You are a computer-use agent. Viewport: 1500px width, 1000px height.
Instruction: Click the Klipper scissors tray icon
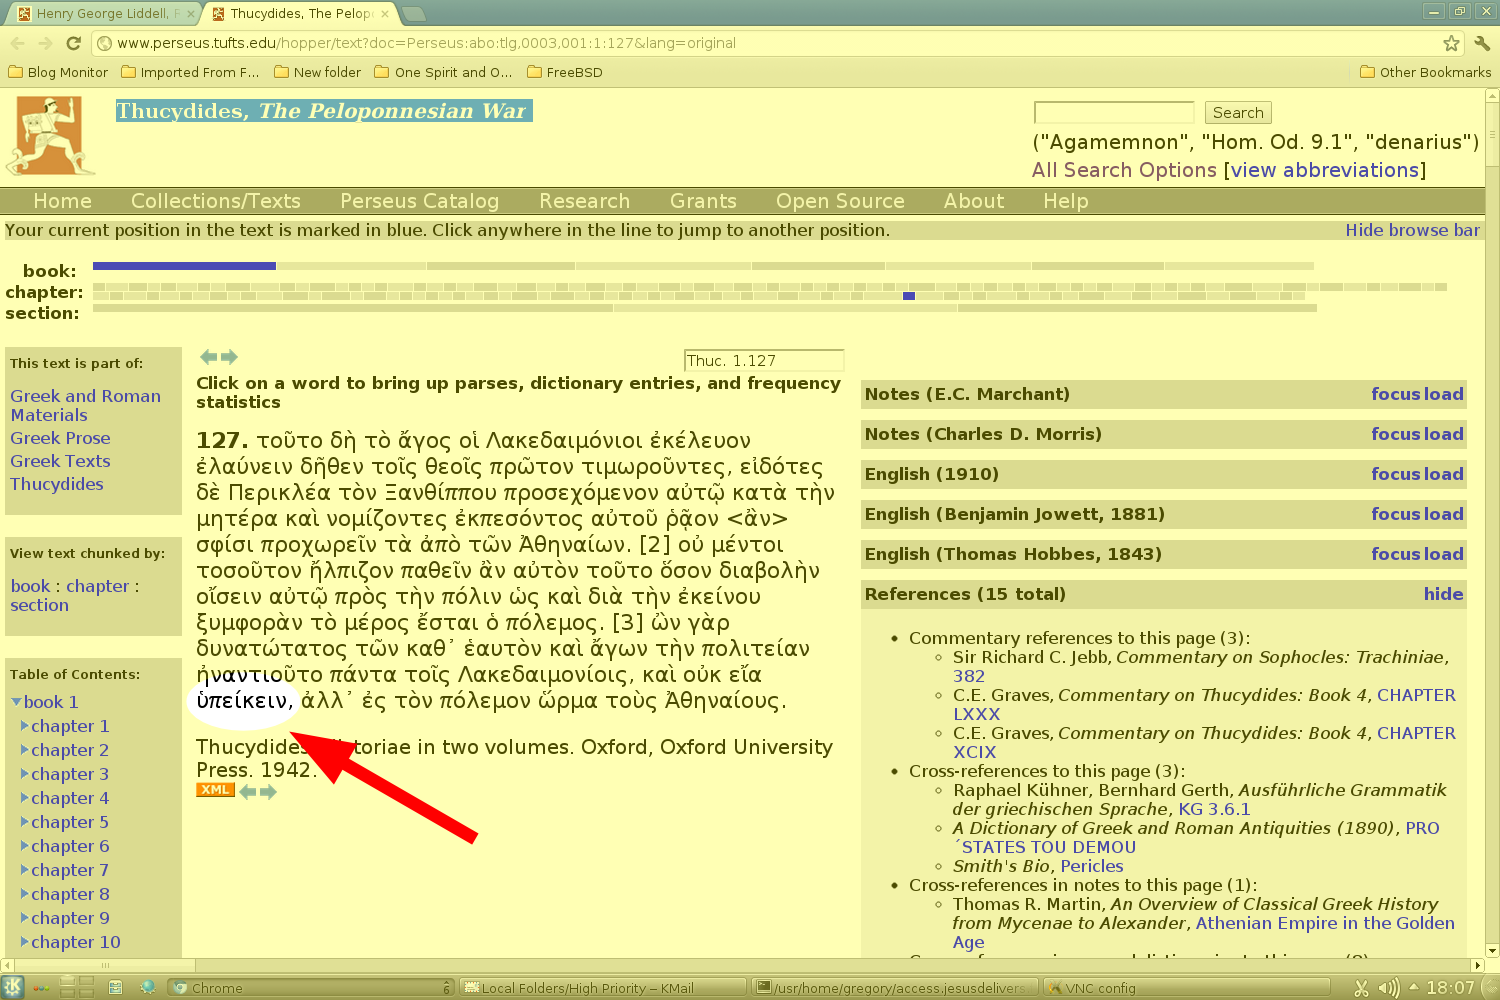(x=1361, y=988)
